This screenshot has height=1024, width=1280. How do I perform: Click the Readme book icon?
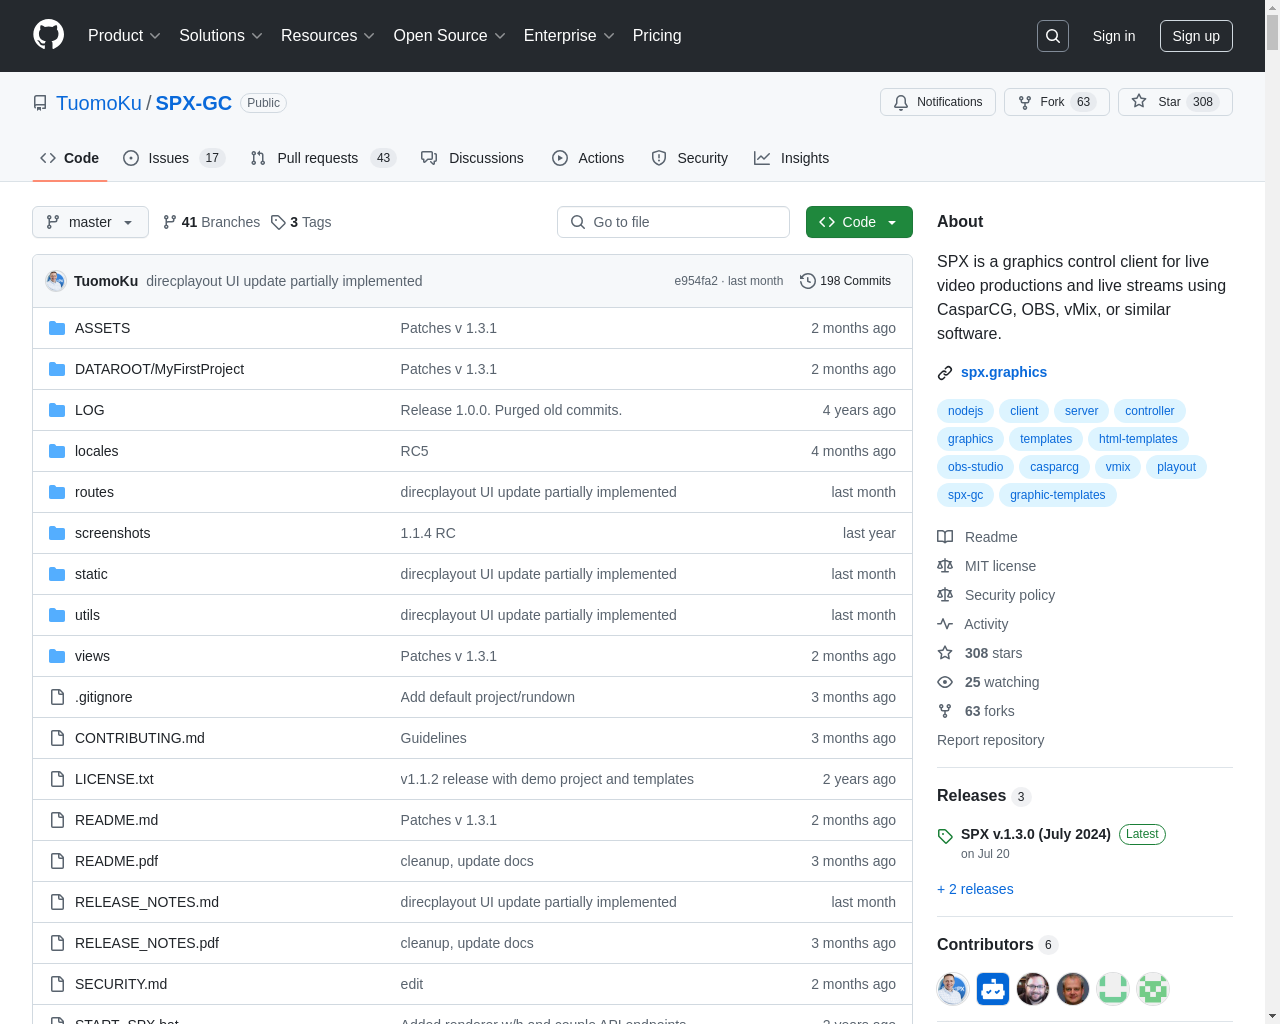(945, 537)
